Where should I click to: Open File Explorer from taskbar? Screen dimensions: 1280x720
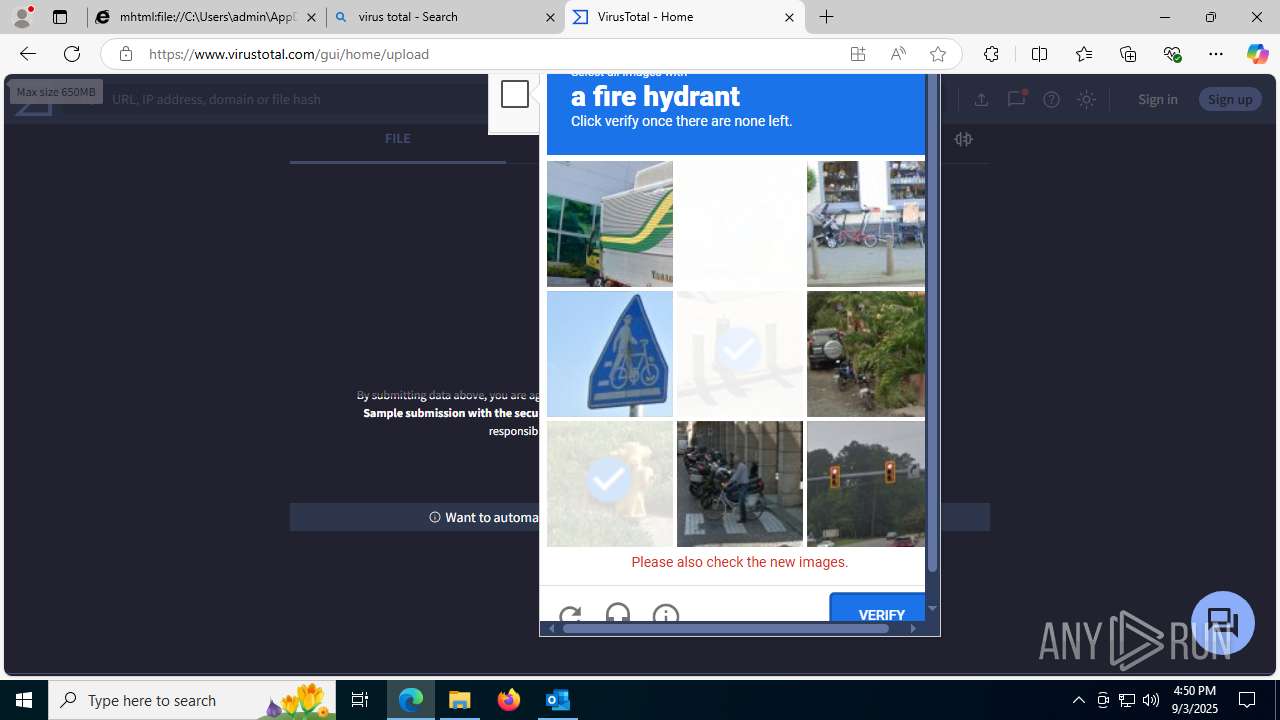coord(460,700)
